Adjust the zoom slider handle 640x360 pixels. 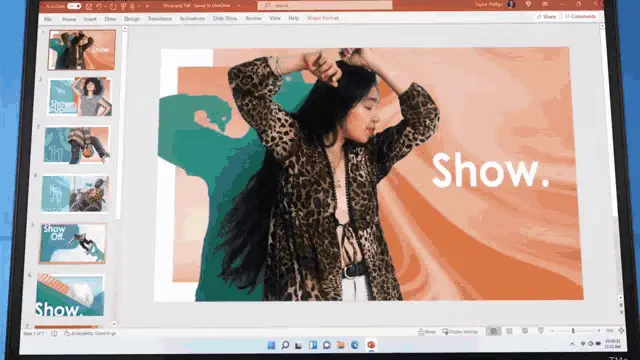click(573, 331)
